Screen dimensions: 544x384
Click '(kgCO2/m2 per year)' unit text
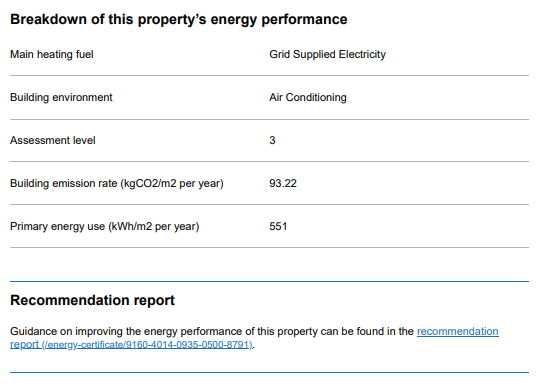(172, 184)
